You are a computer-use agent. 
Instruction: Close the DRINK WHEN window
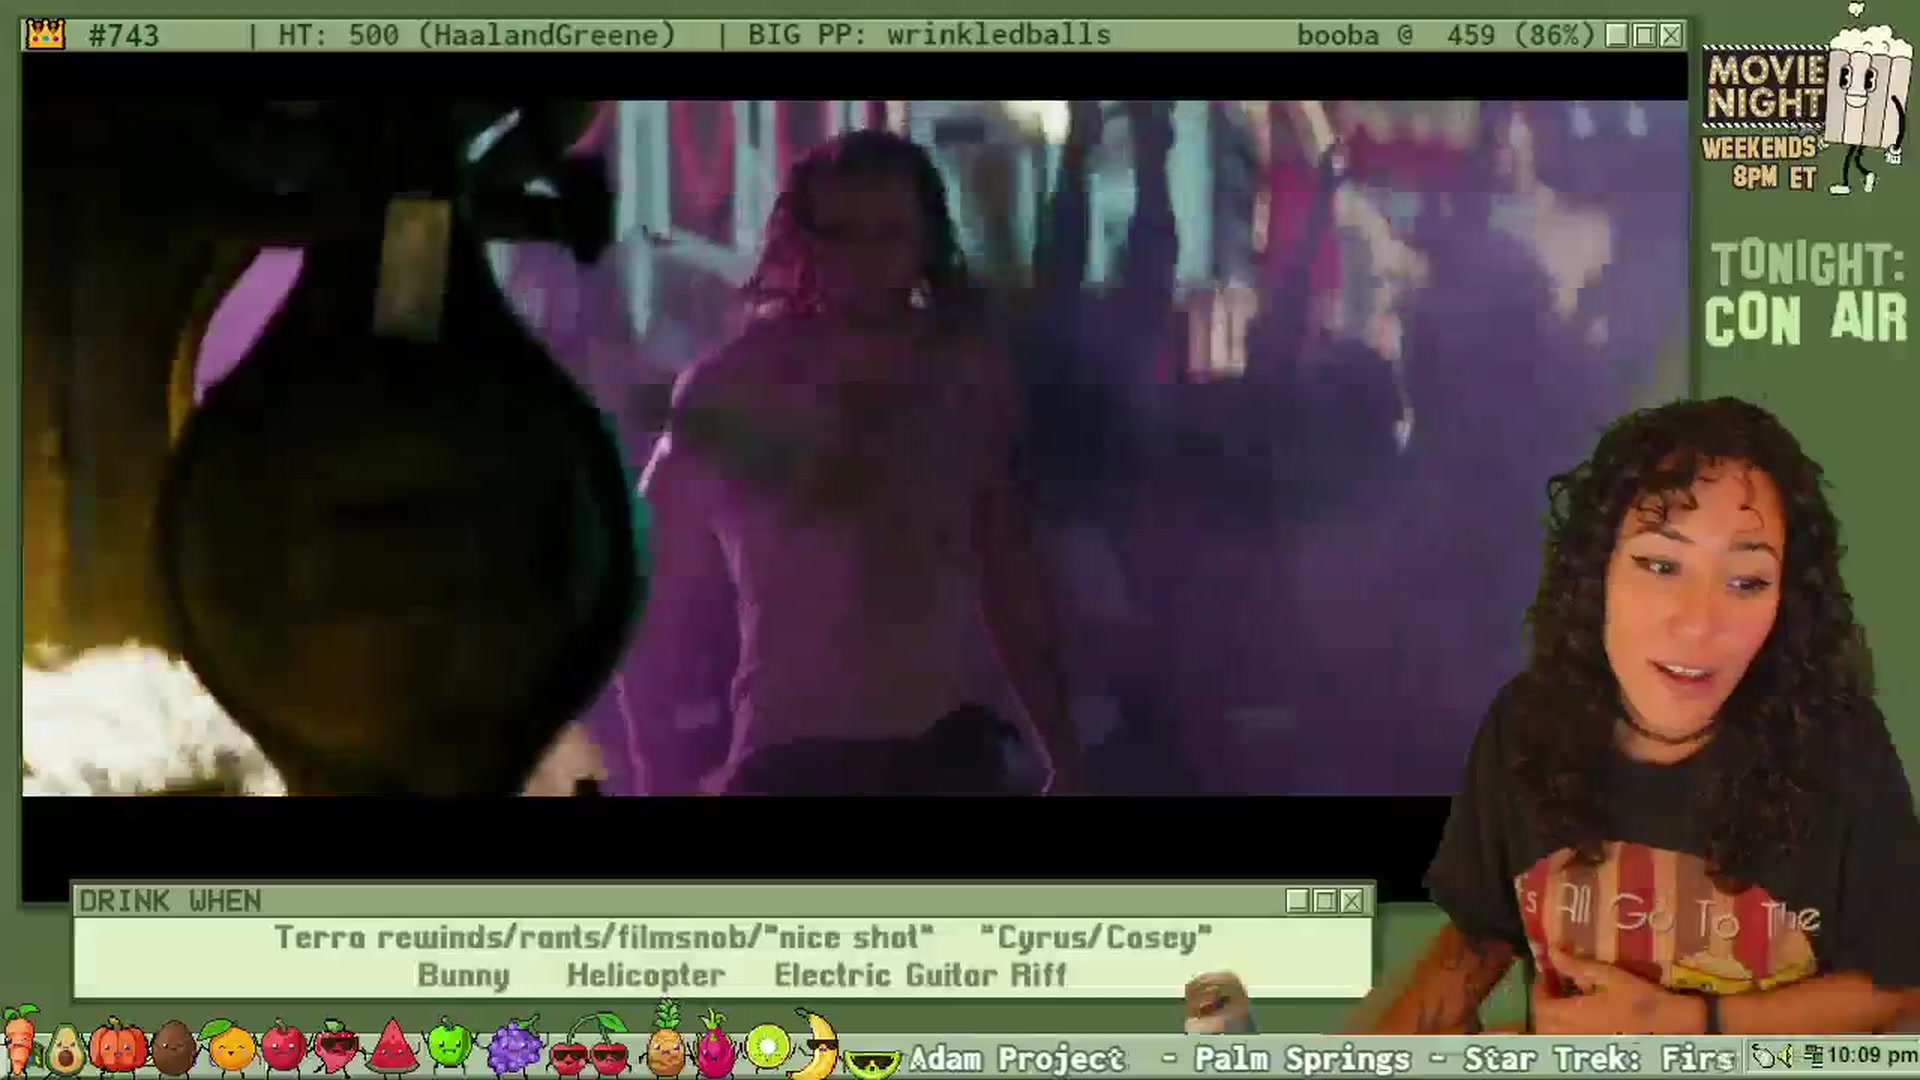pos(1352,901)
